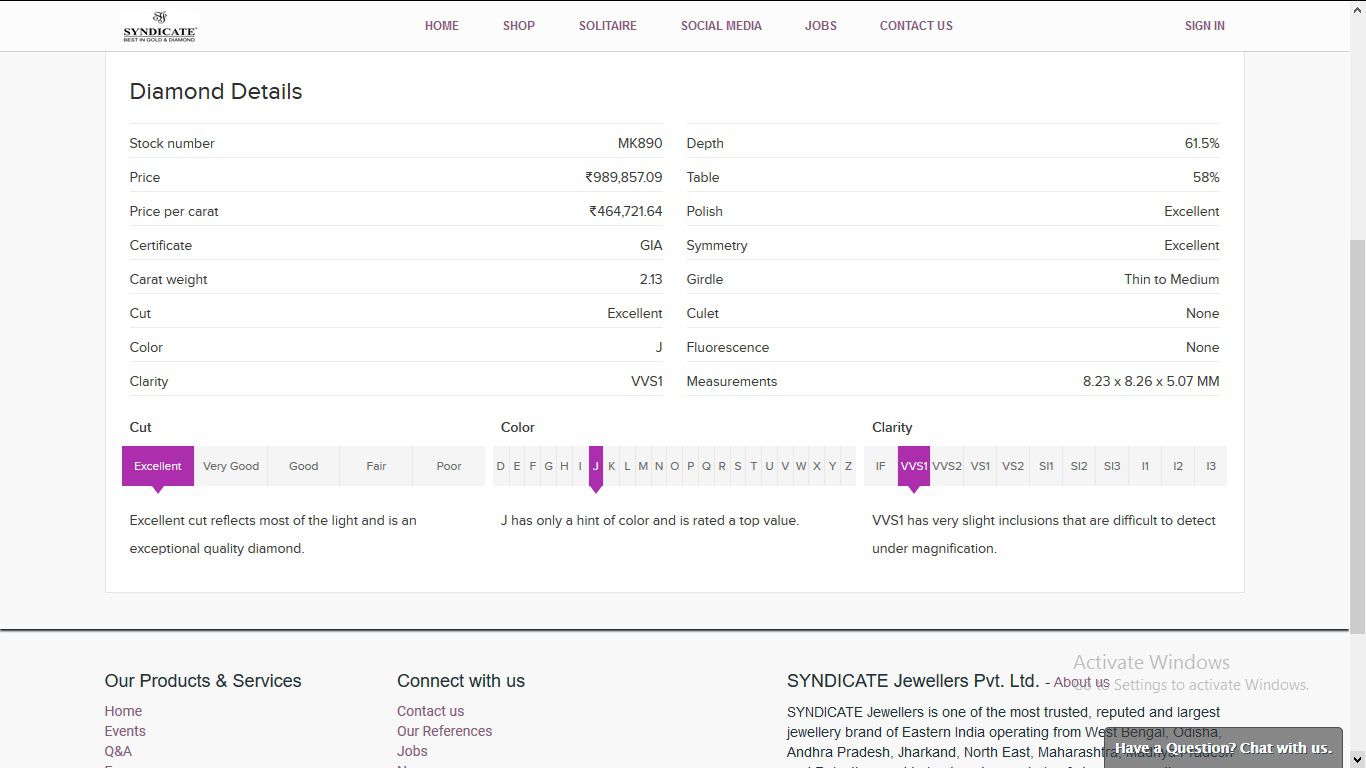Open the About us link
The height and width of the screenshot is (768, 1366).
(1081, 682)
